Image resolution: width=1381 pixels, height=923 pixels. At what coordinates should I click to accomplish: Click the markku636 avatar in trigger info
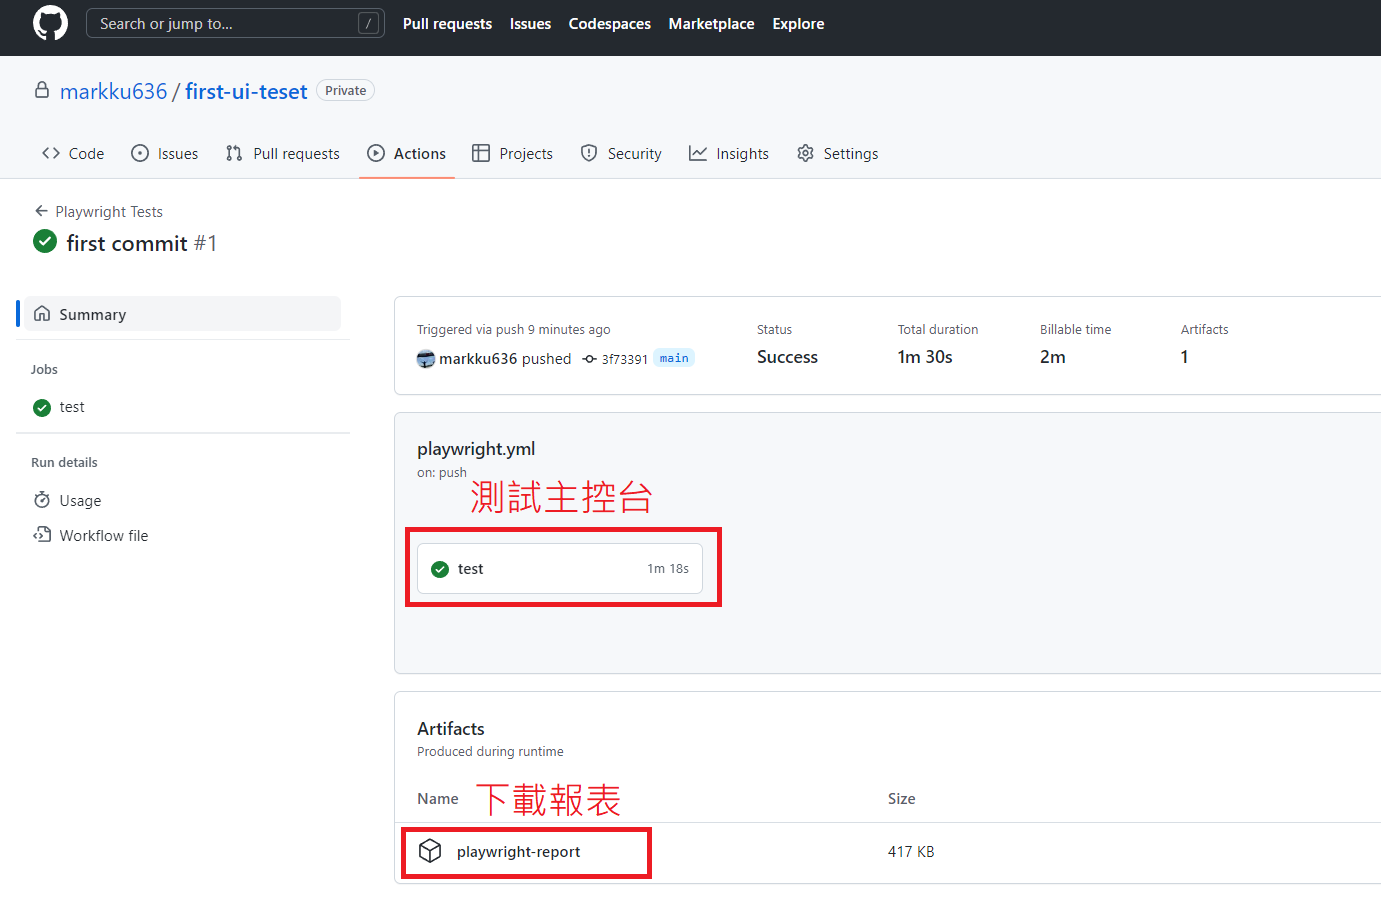click(426, 359)
